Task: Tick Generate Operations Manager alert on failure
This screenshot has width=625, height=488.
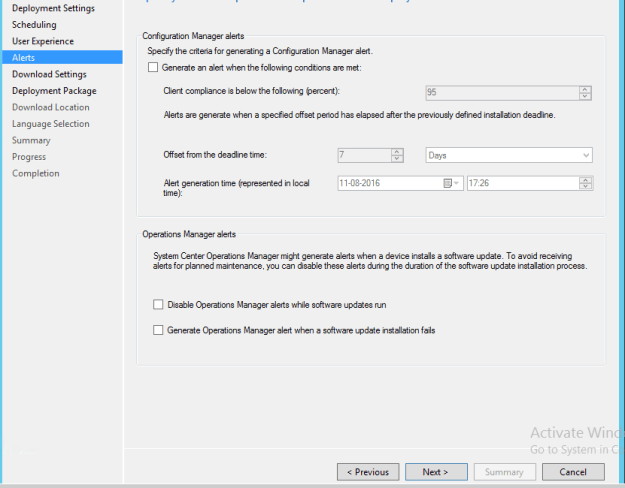Action: (158, 330)
